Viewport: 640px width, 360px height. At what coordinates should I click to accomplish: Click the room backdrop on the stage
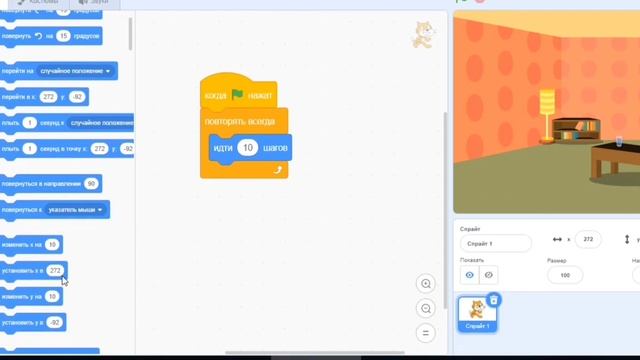click(x=547, y=112)
